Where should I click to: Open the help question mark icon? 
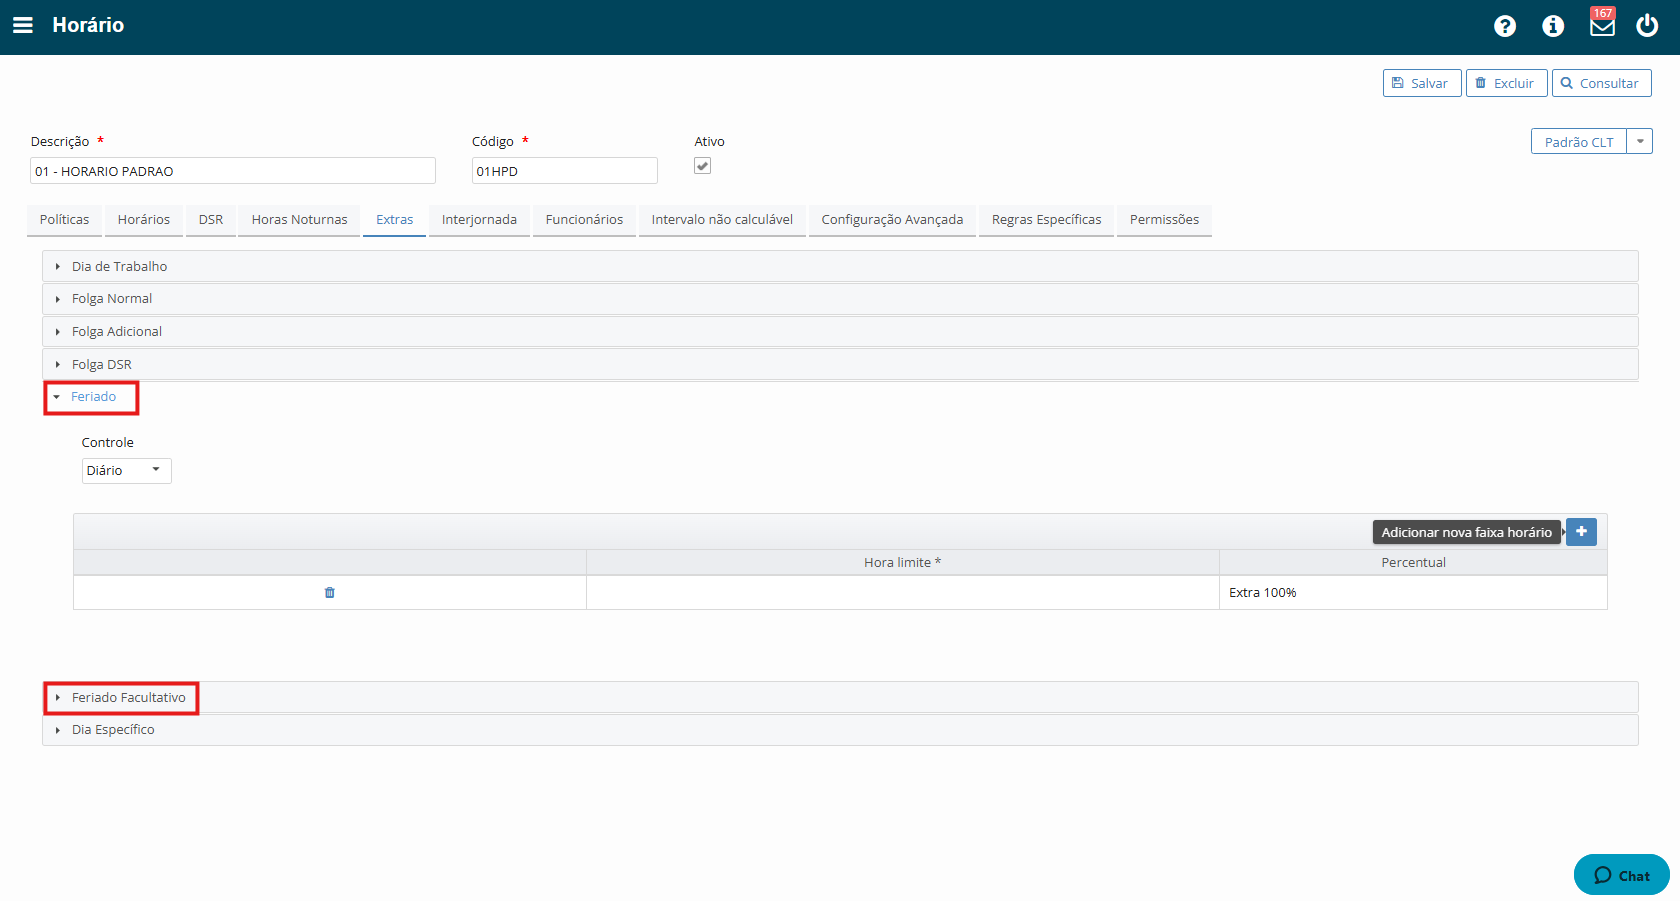[x=1505, y=26]
